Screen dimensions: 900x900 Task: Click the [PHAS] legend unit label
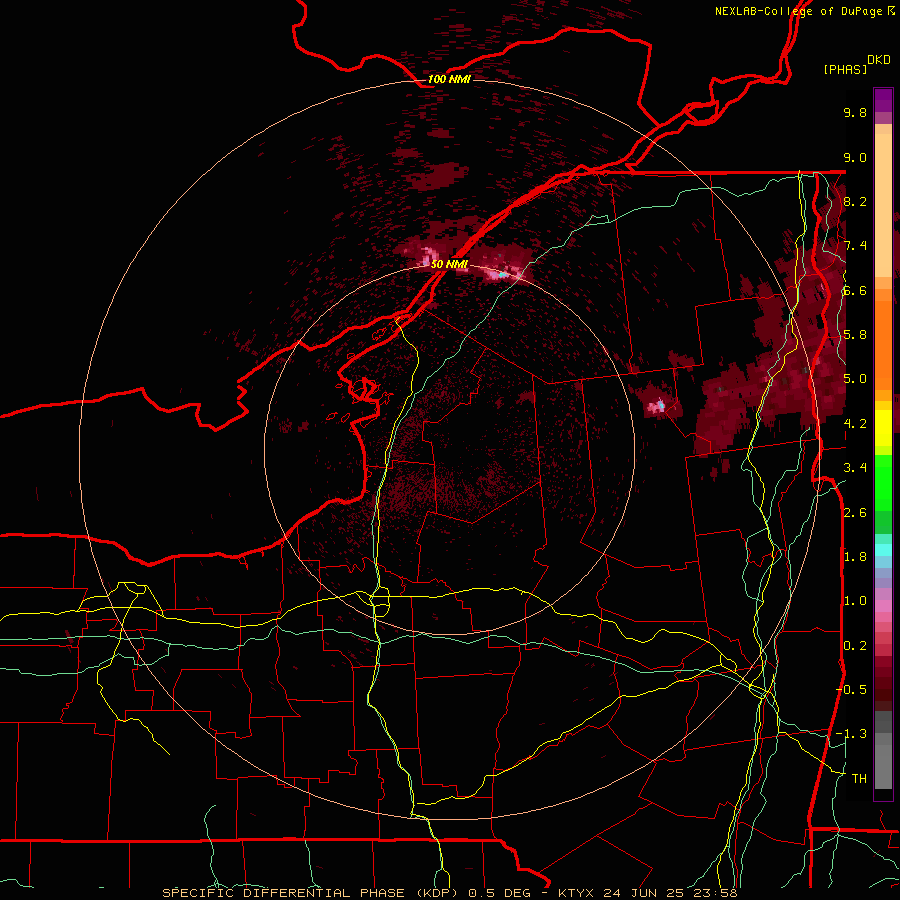point(845,69)
